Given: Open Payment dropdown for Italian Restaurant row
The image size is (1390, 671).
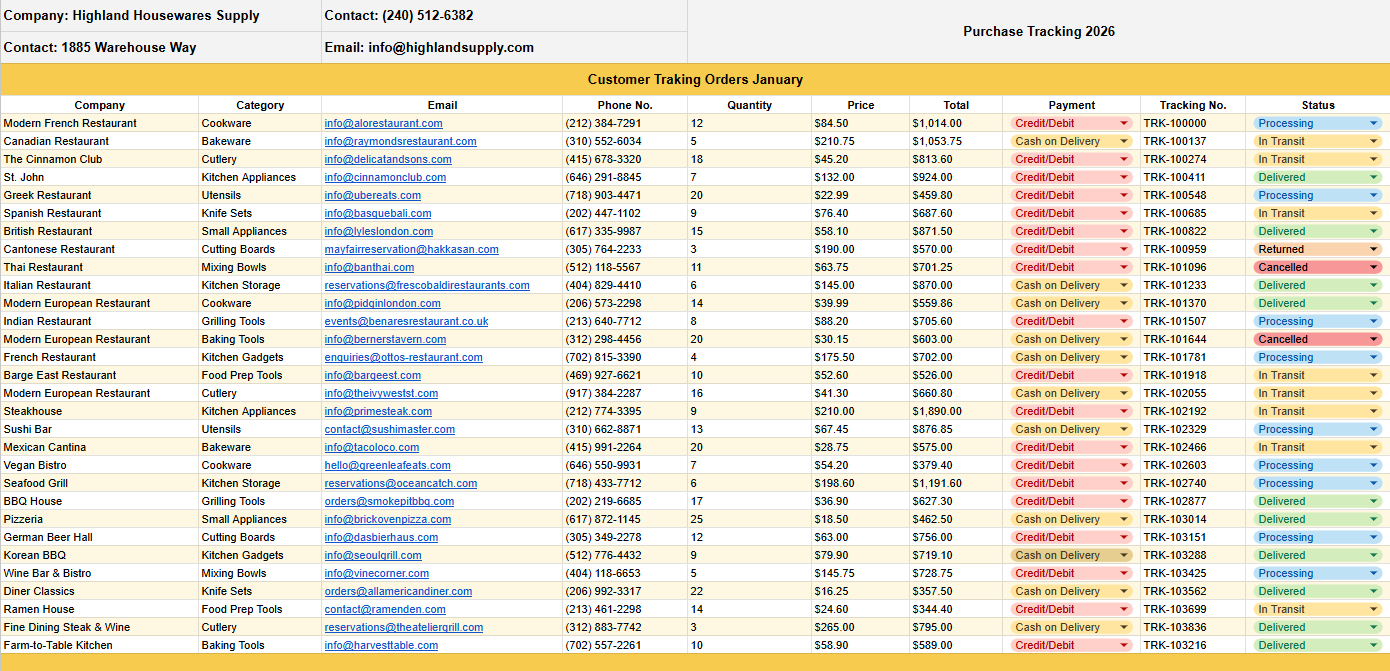Looking at the screenshot, I should click(x=1071, y=285).
